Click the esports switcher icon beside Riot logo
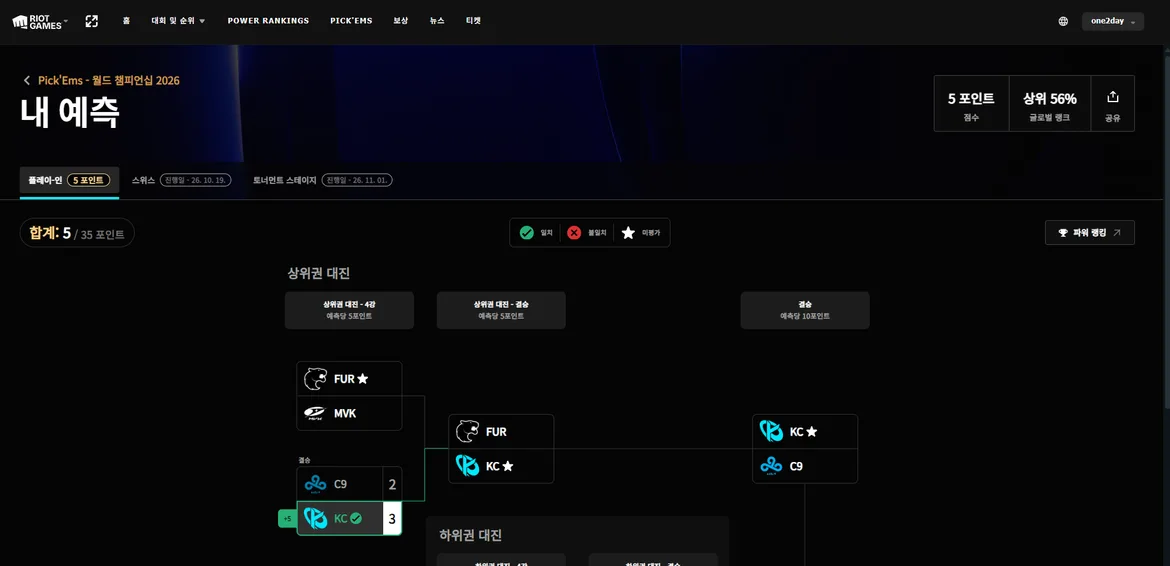The image size is (1170, 566). (92, 21)
